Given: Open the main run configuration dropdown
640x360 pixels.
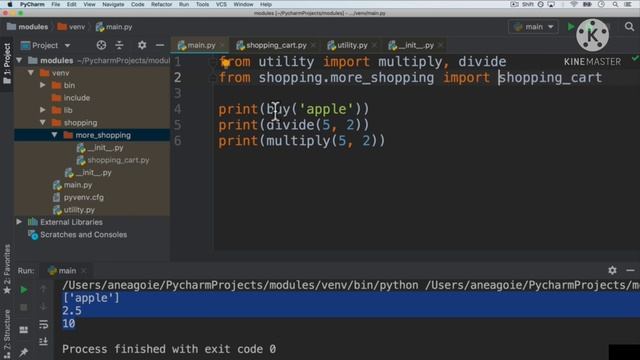Looking at the screenshot, I should click(x=533, y=27).
